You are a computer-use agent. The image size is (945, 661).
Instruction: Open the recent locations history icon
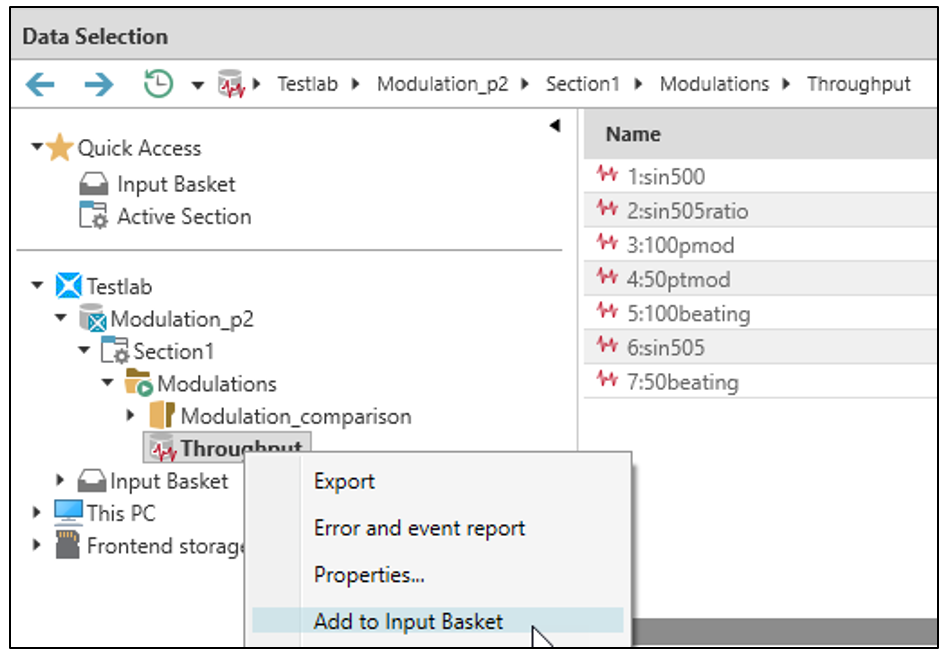[x=158, y=84]
